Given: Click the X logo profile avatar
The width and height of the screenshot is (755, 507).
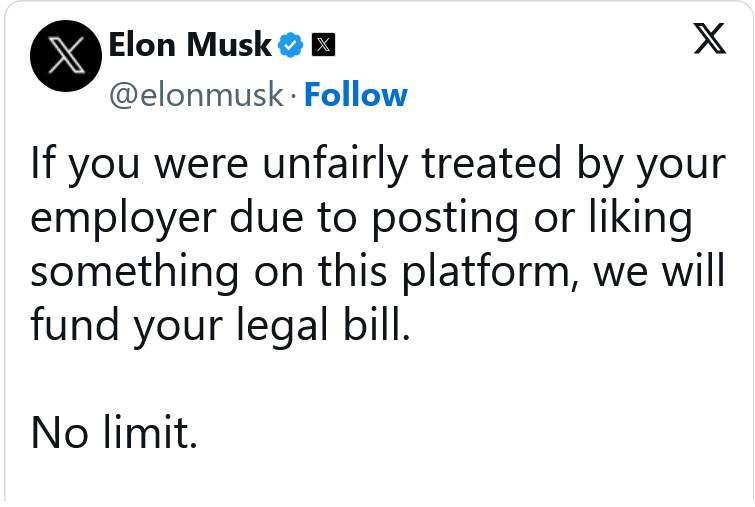Looking at the screenshot, I should point(63,59).
